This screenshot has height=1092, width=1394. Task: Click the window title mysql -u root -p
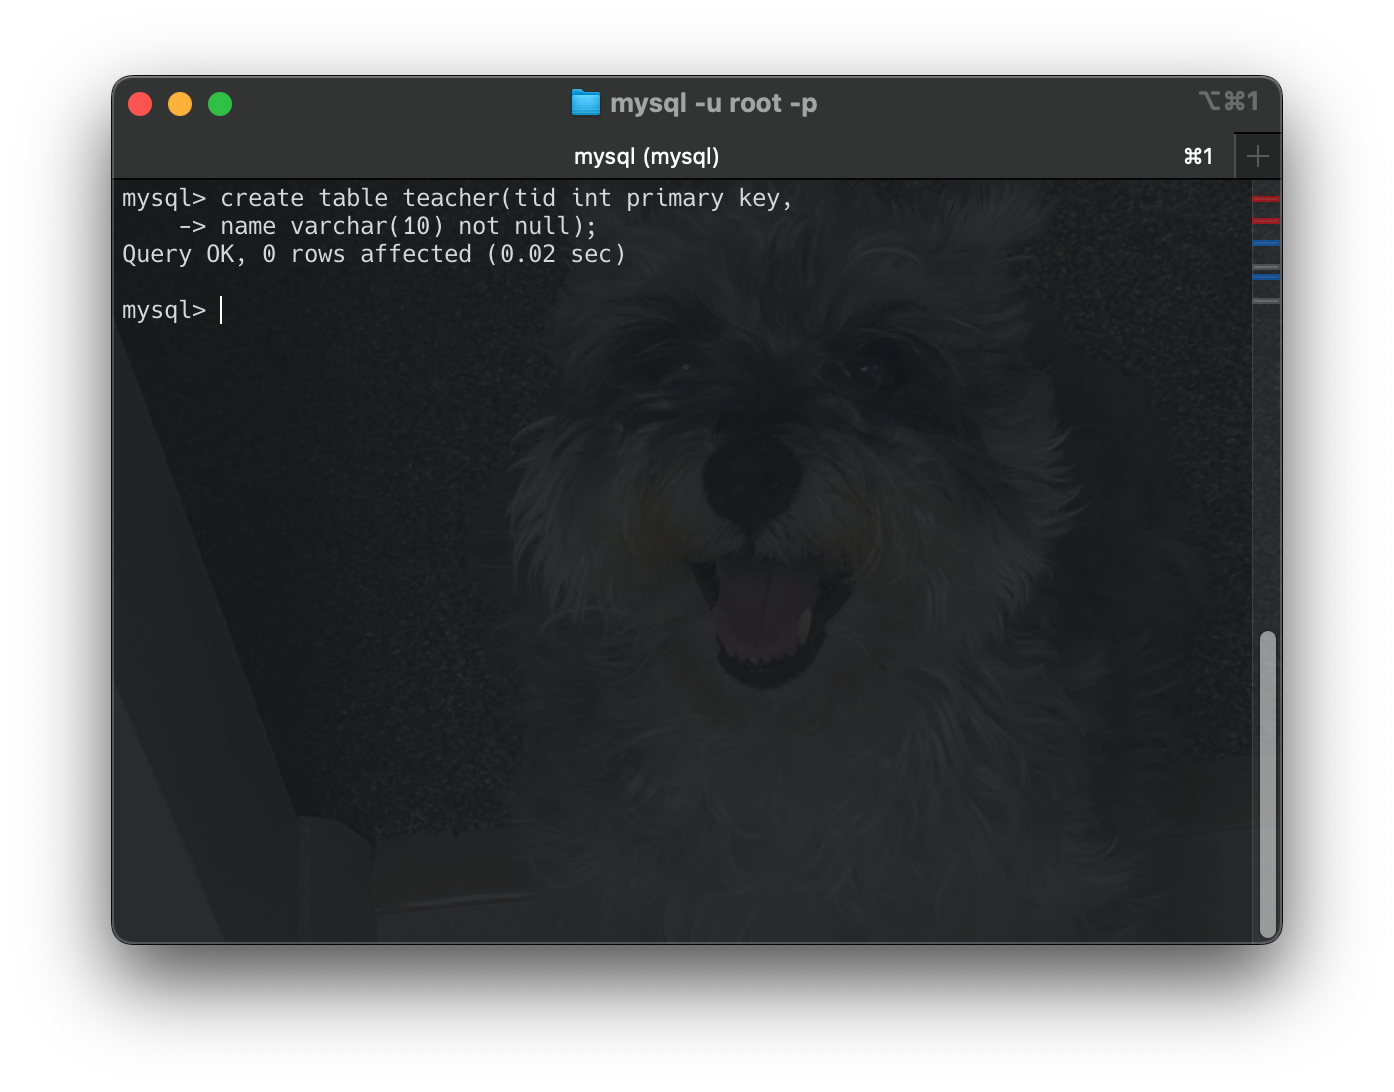tap(714, 102)
